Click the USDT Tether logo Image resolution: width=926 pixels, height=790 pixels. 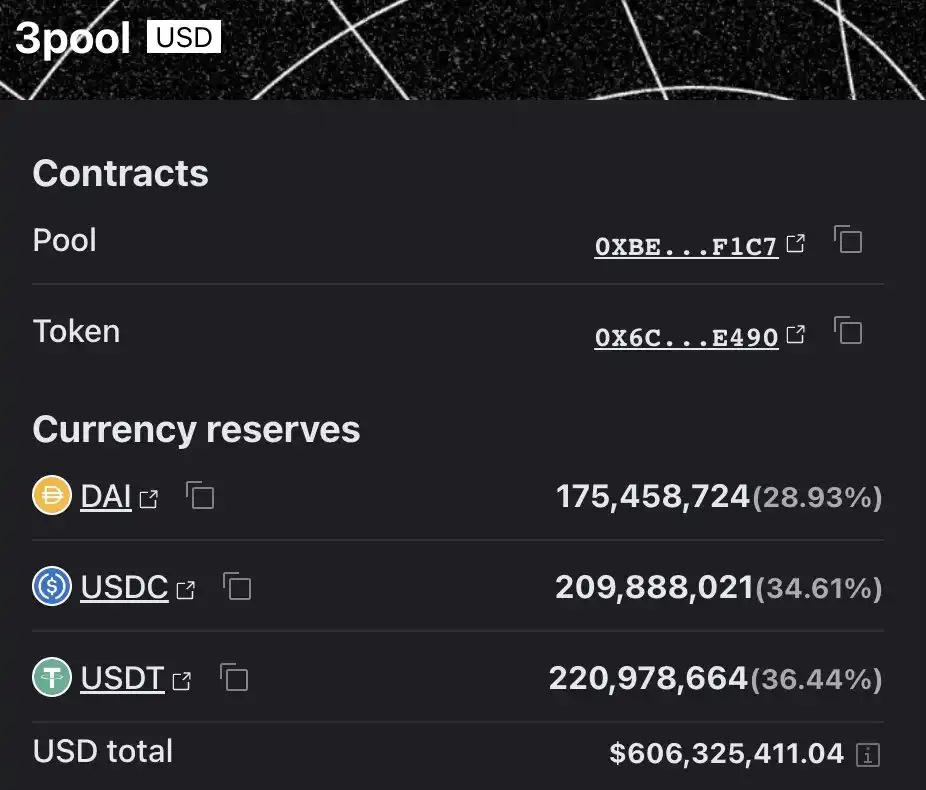(52, 679)
